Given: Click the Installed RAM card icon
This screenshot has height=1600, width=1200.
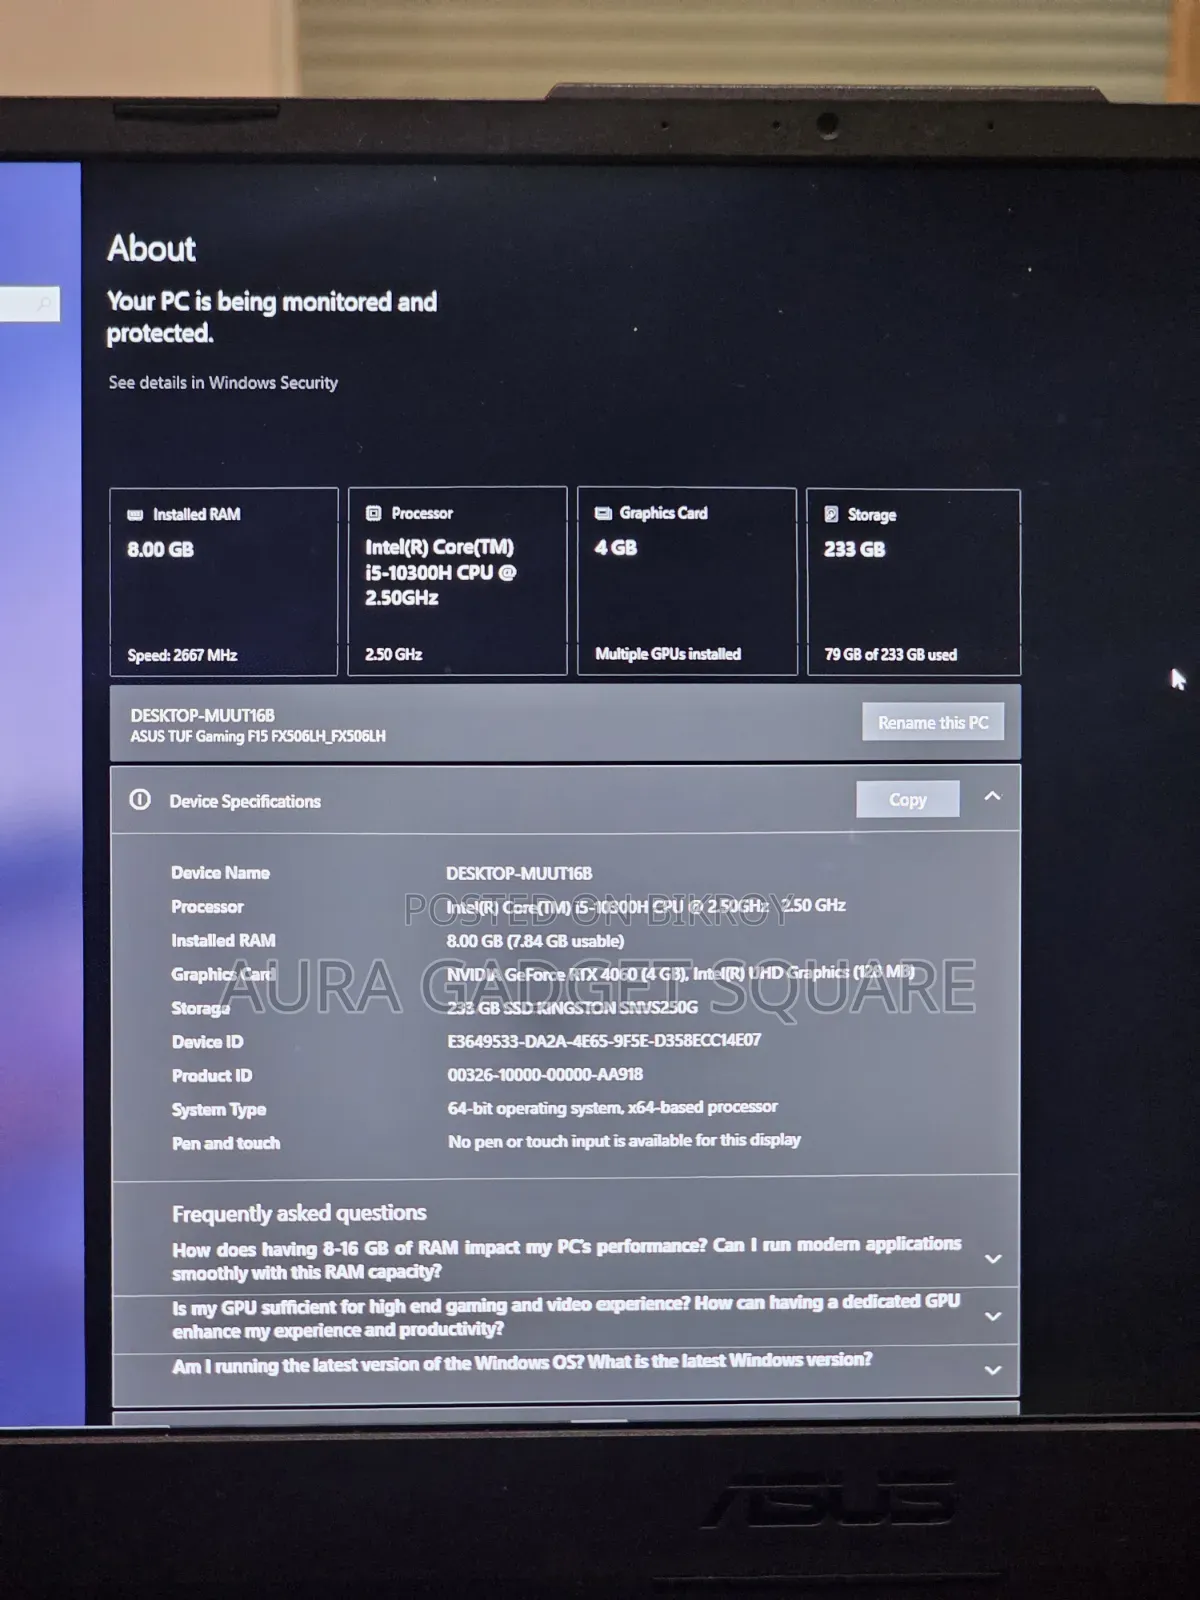Looking at the screenshot, I should tap(135, 515).
